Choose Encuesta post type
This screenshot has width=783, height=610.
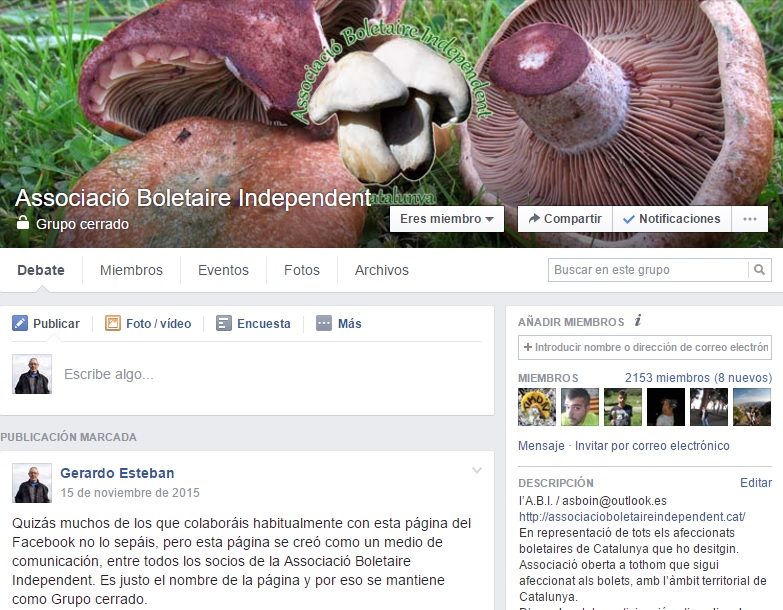tap(253, 323)
